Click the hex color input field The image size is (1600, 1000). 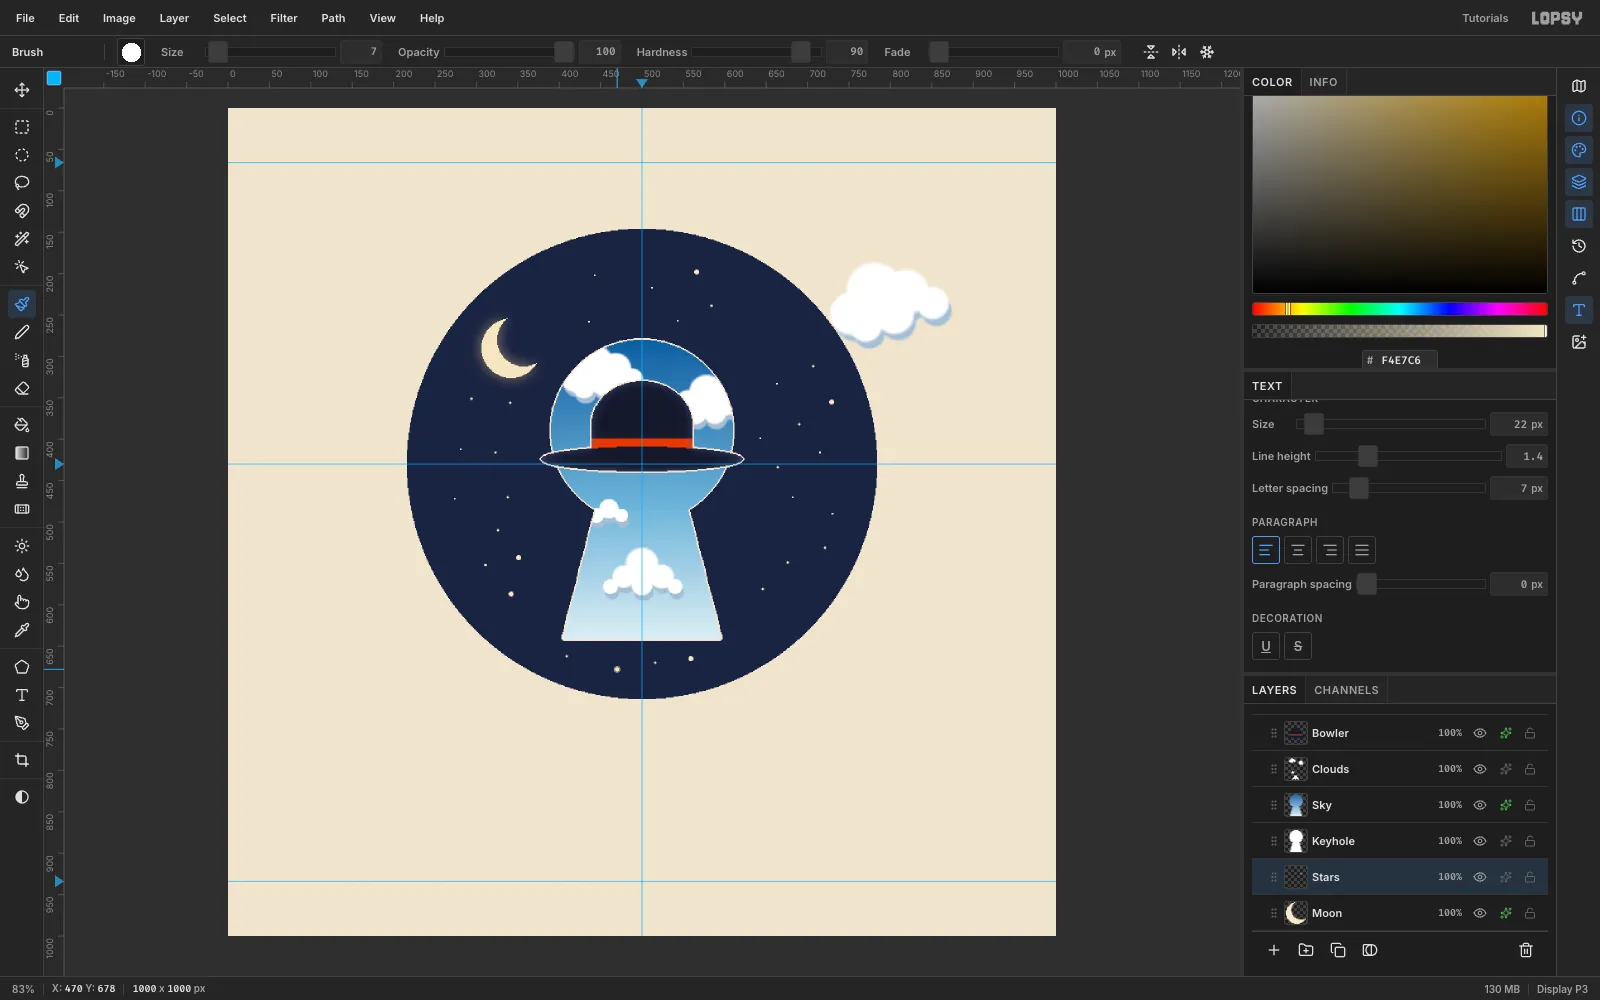point(1400,360)
